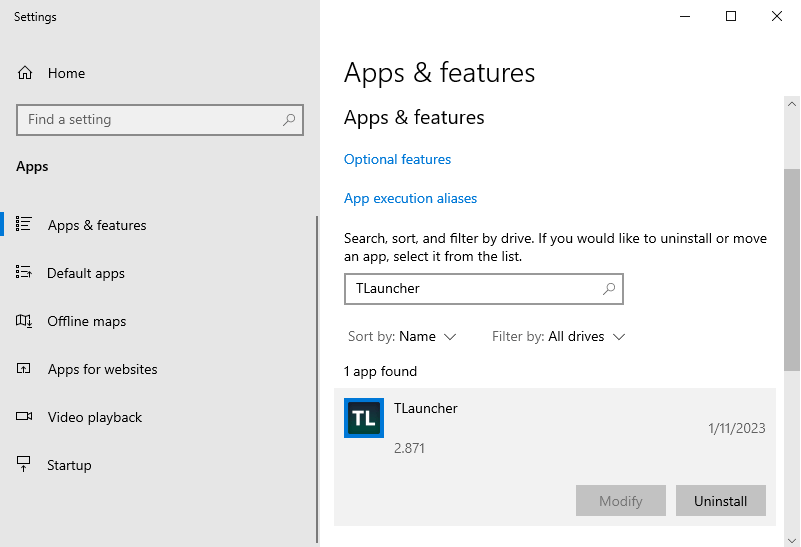801x547 pixels.
Task: Open Default apps section
Action: pyautogui.click(x=86, y=273)
